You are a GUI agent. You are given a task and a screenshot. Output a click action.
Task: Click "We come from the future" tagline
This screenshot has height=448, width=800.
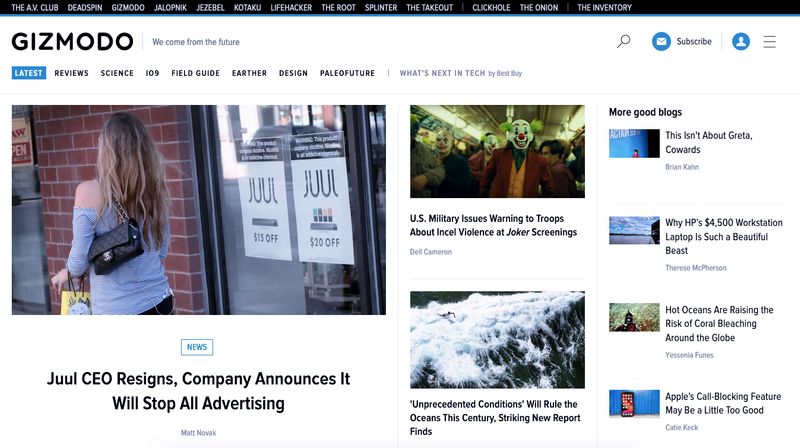pyautogui.click(x=196, y=42)
